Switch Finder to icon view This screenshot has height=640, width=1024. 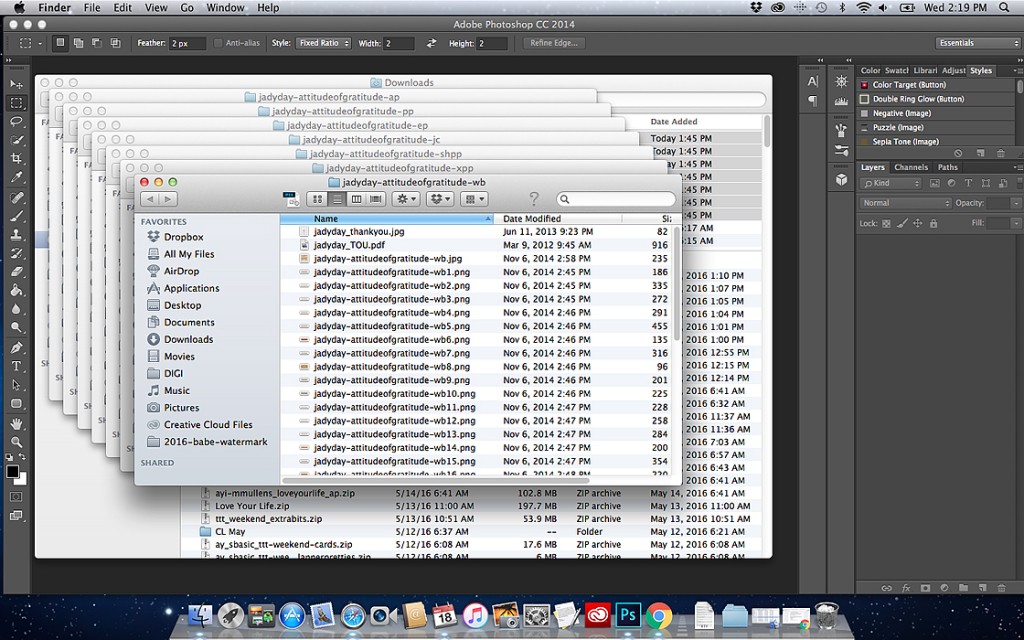coord(317,199)
